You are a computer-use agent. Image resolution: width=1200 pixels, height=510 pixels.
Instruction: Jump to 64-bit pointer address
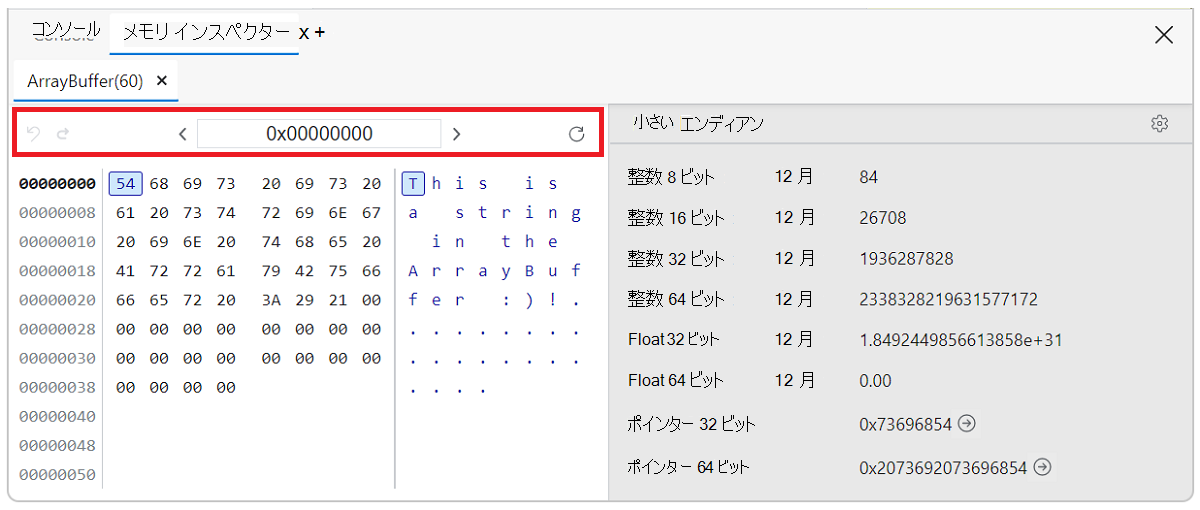click(1042, 467)
